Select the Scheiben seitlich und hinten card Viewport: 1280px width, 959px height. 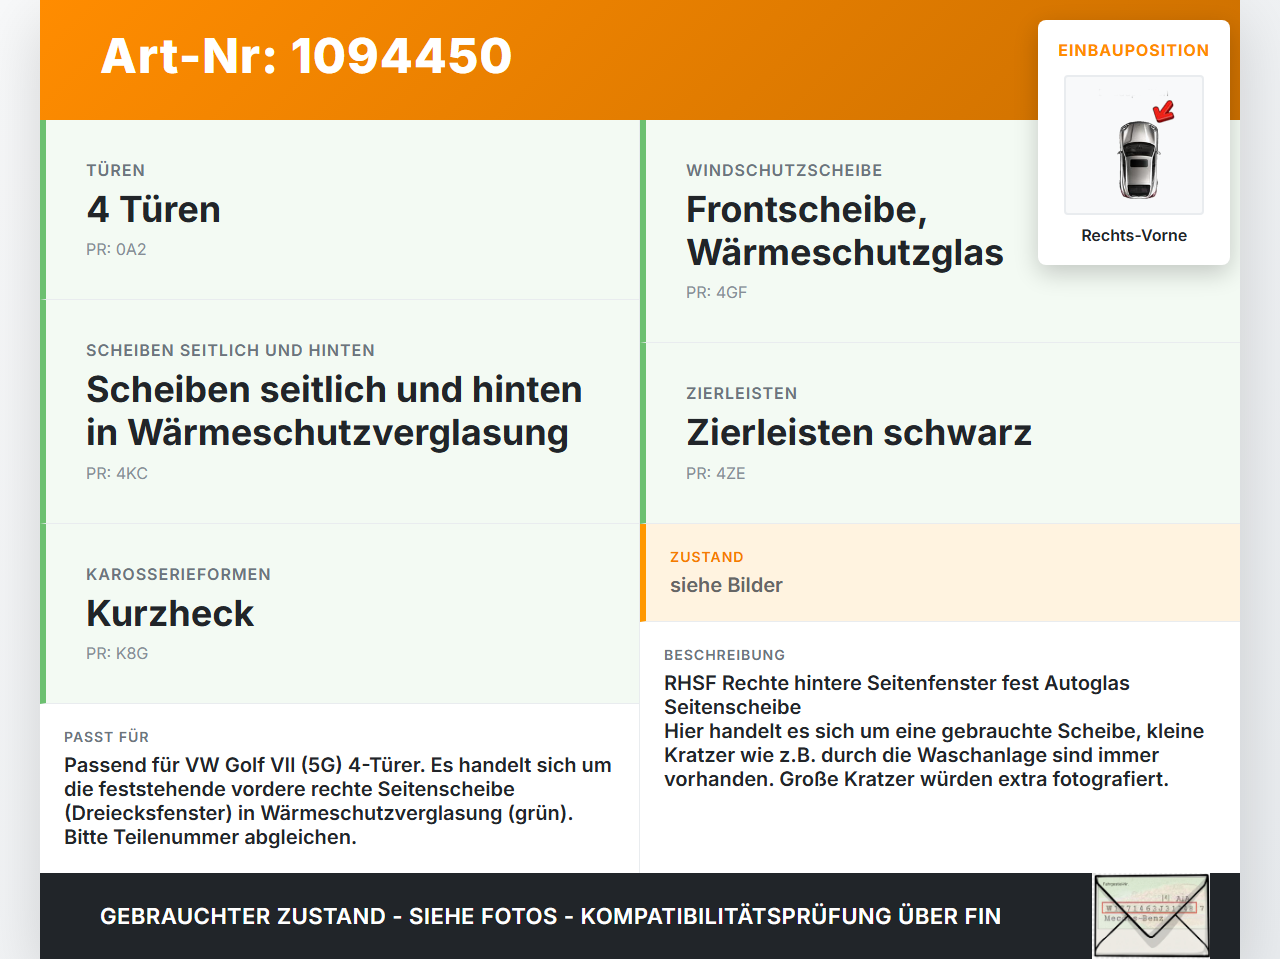340,412
